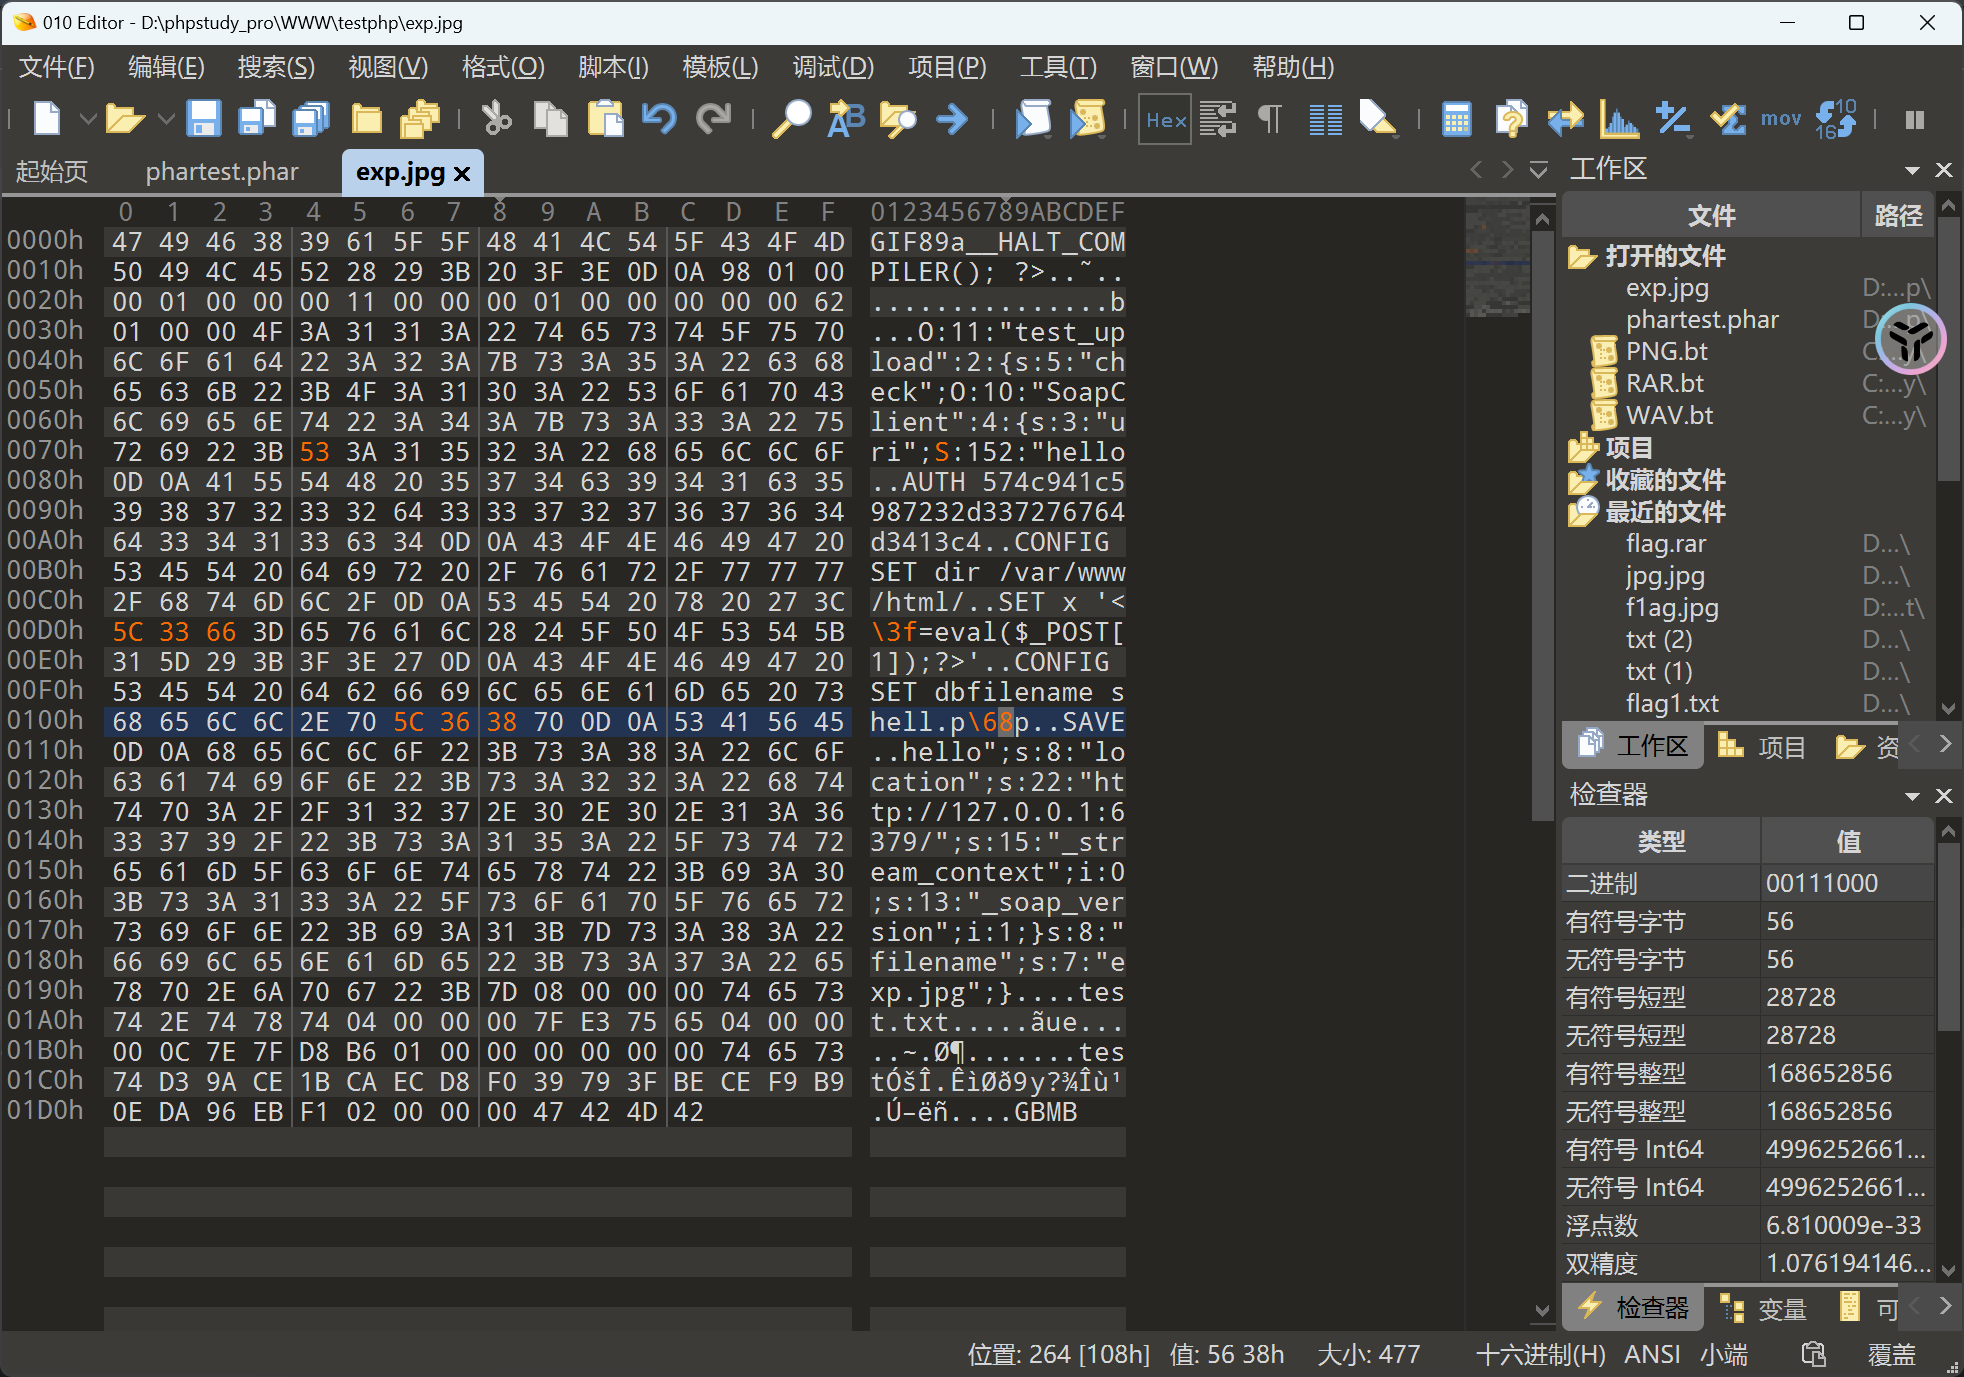The height and width of the screenshot is (1377, 1964).
Task: Expand the 收藏的文件 folder
Action: [x=1581, y=480]
